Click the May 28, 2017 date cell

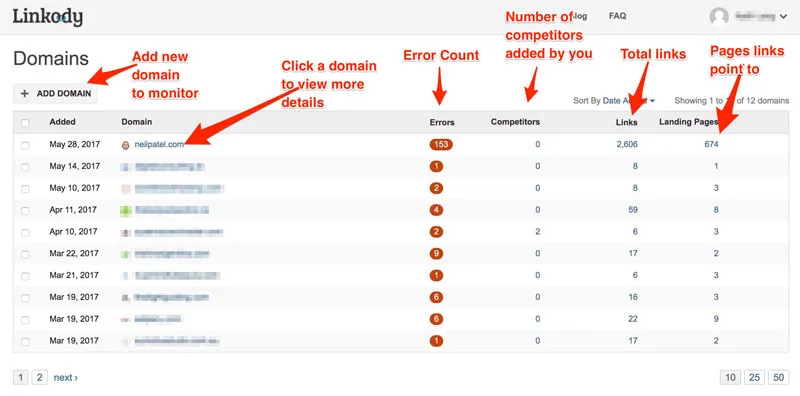click(x=74, y=144)
